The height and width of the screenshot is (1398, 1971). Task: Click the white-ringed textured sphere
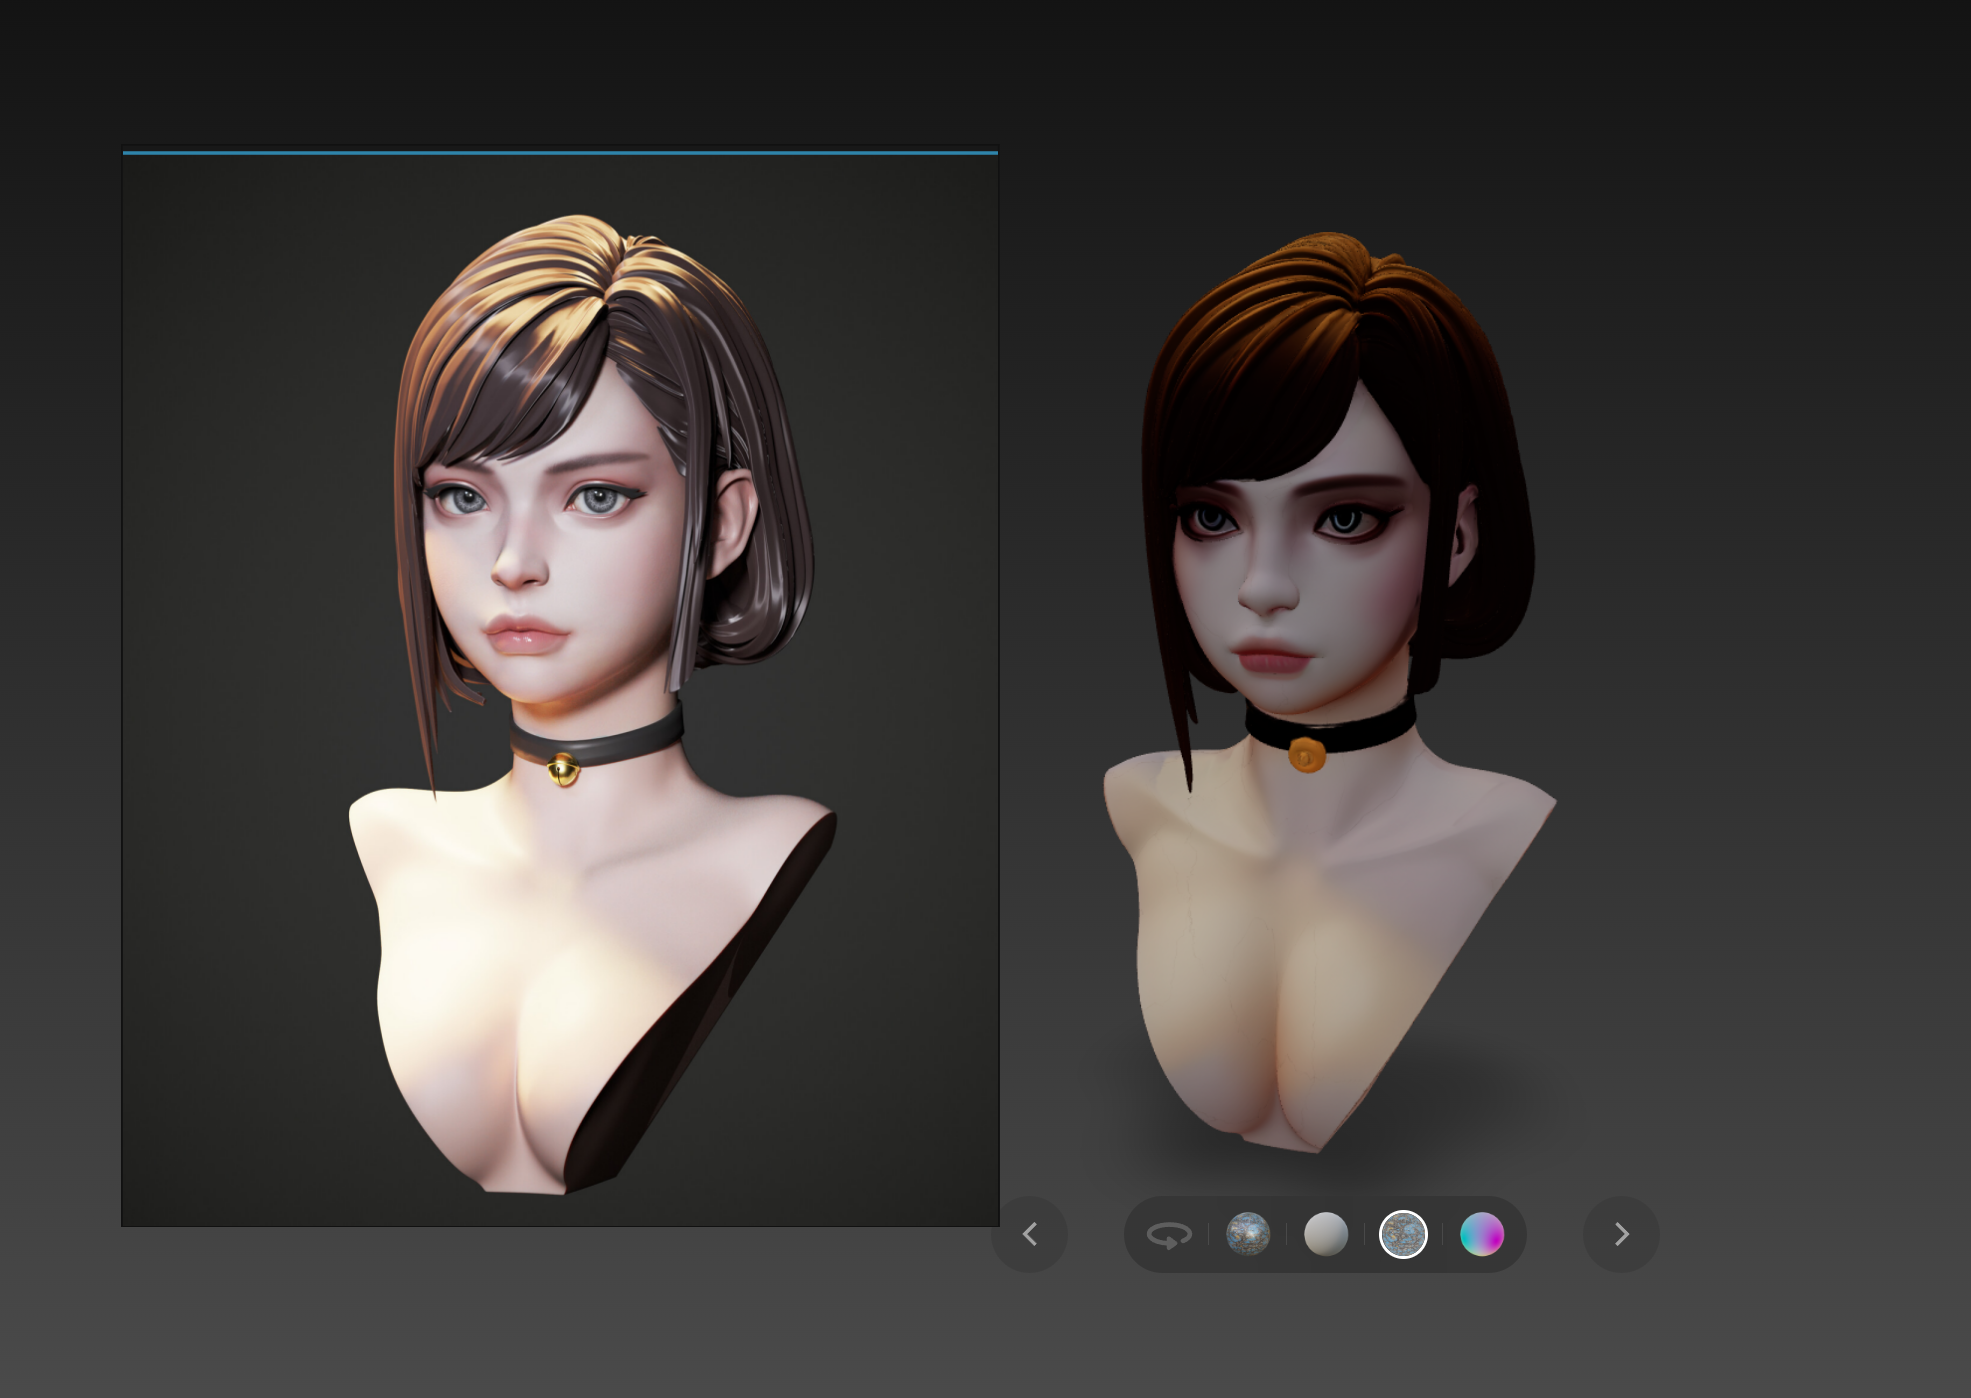click(x=1403, y=1235)
